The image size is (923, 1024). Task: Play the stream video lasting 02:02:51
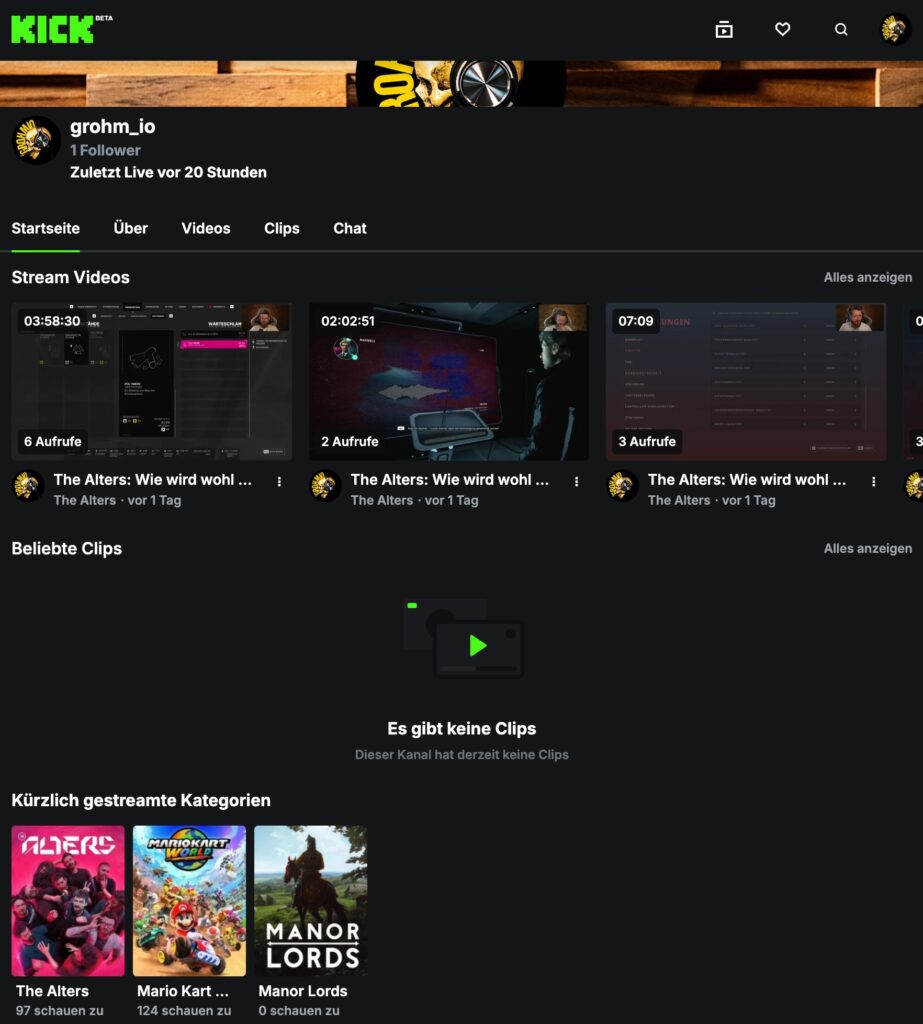449,381
